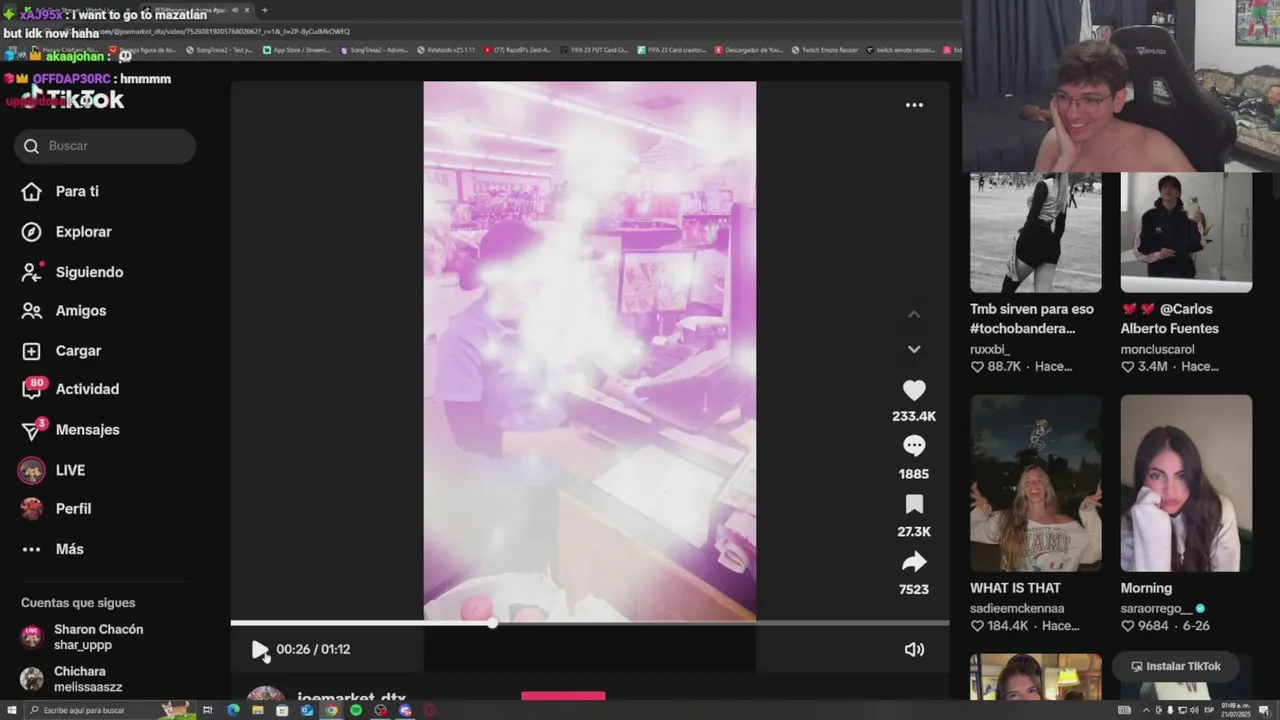1280x720 pixels.
Task: Open Outlook from the taskbar
Action: 307,710
